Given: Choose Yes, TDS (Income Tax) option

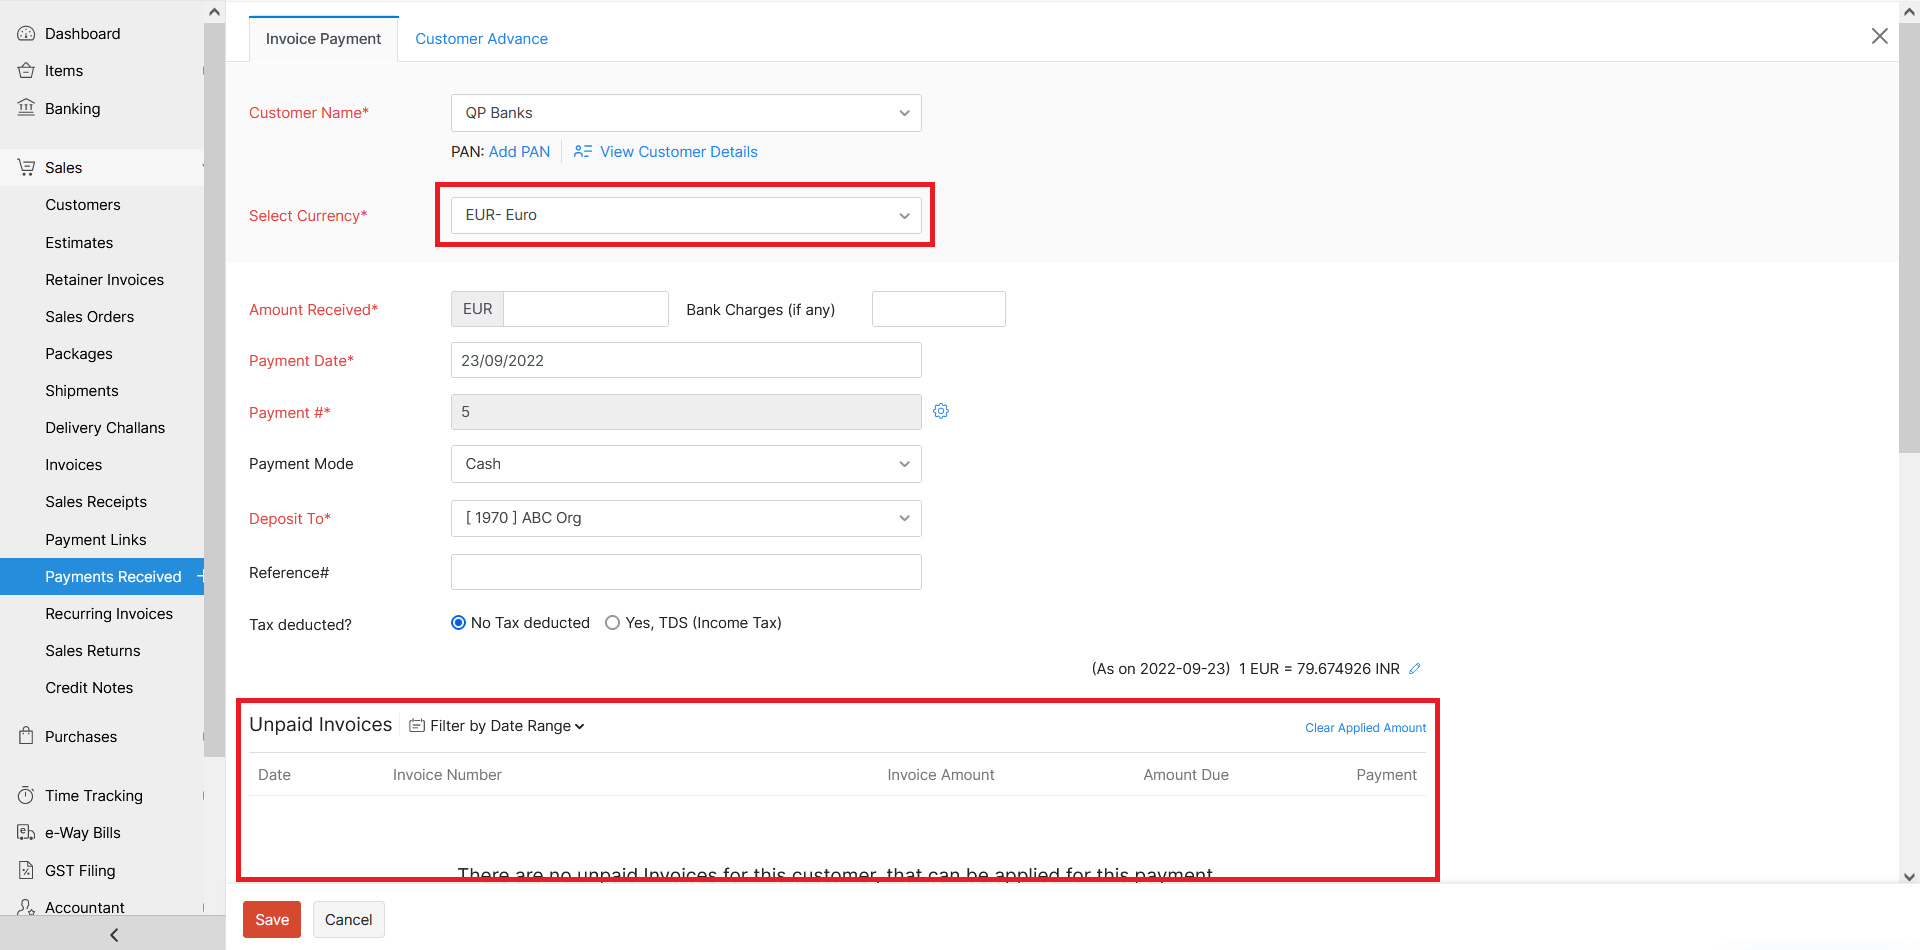Looking at the screenshot, I should [x=612, y=622].
